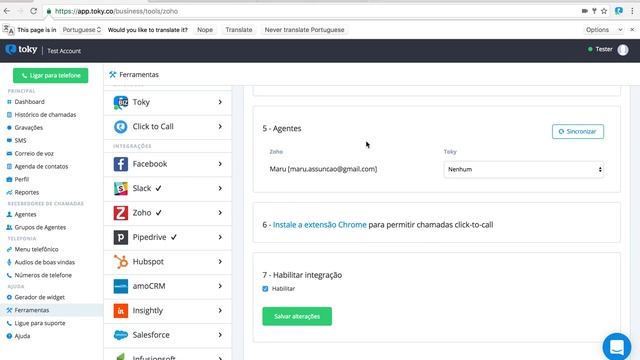Click the translate language icon
This screenshot has height=360, width=640.
tap(8, 30)
